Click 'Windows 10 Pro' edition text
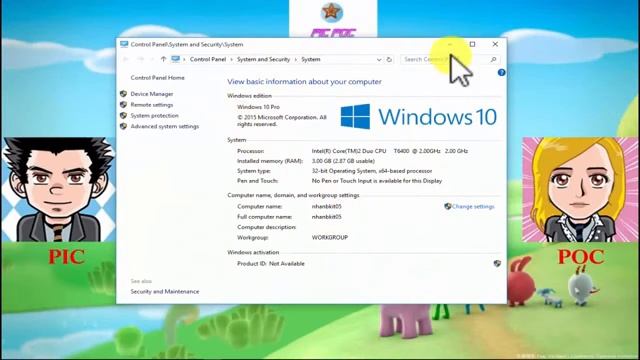 click(258, 107)
